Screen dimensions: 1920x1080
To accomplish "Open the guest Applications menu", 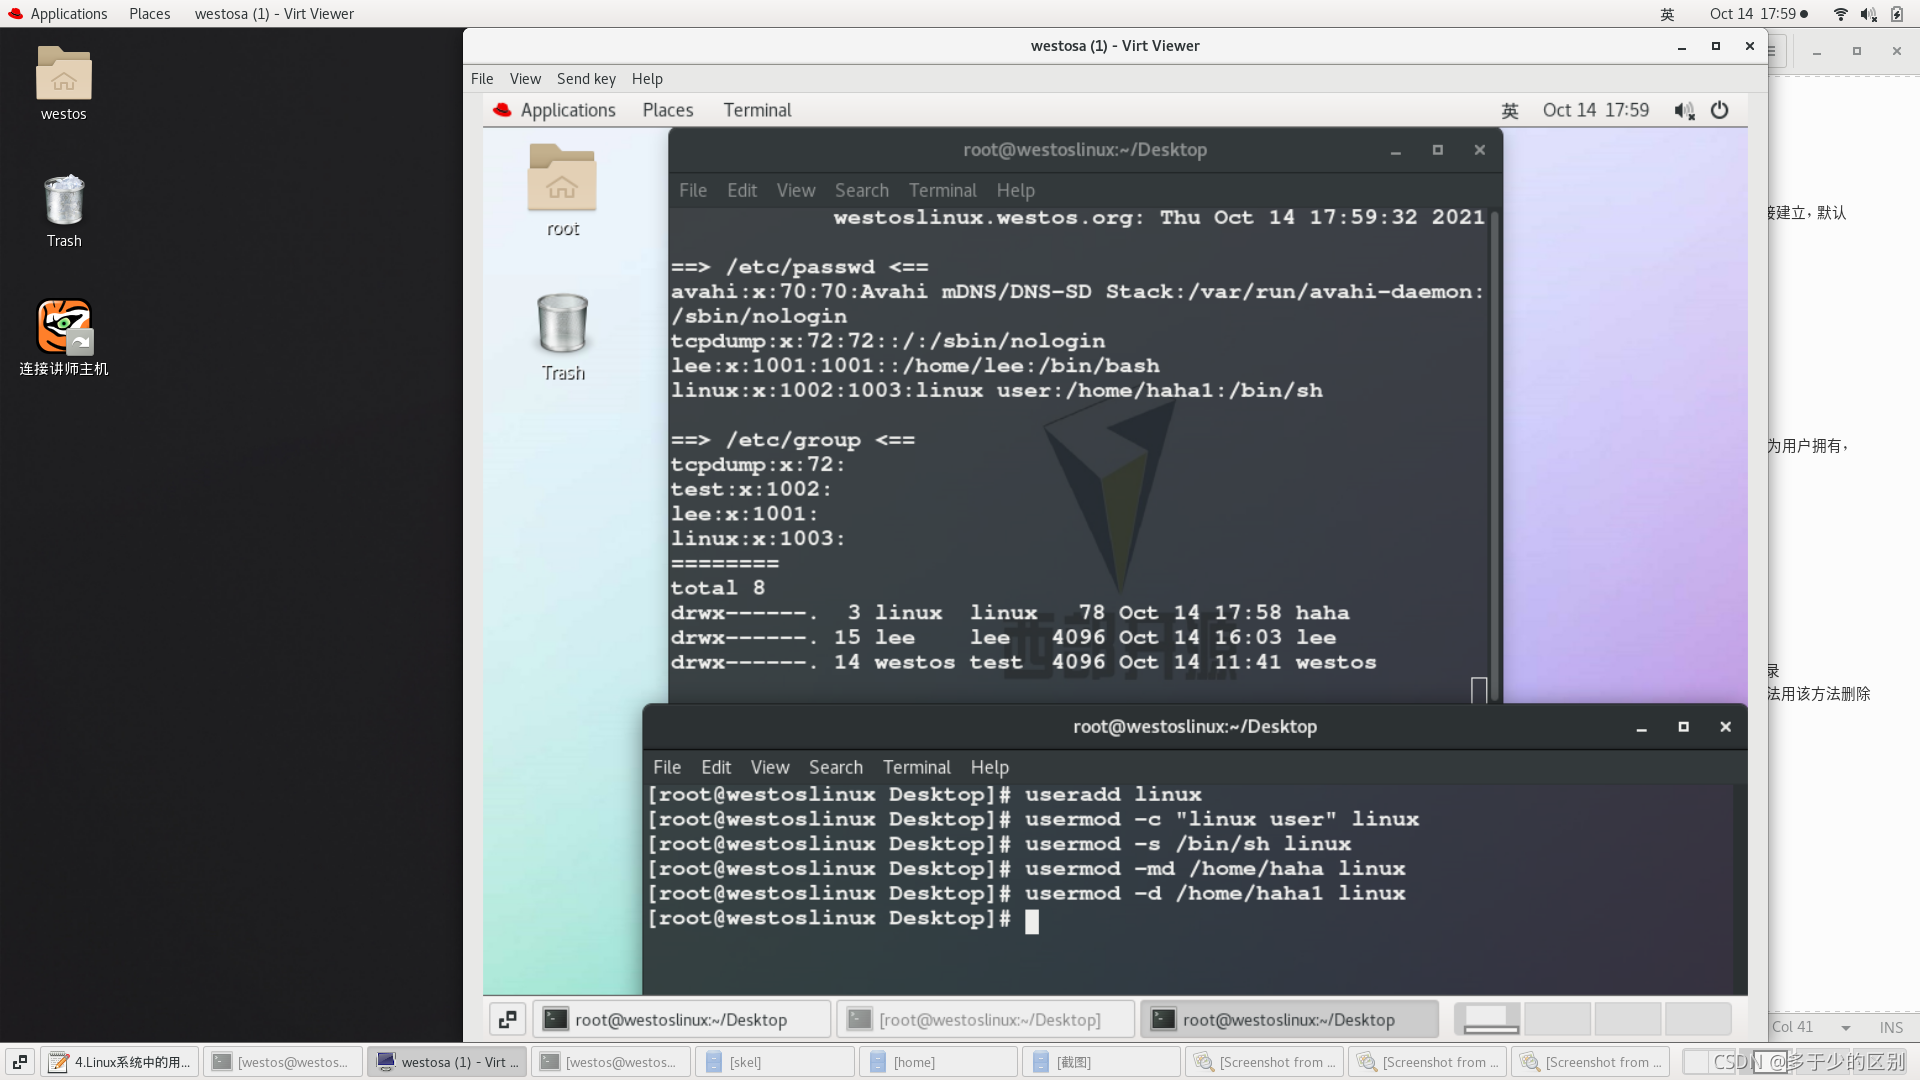I will [567, 110].
